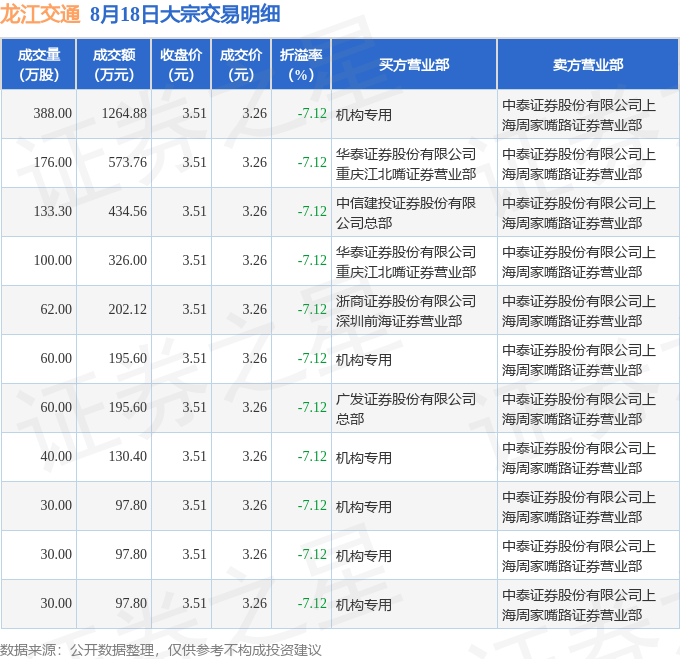The image size is (680, 659).
Task: Click the 收盘价(元) column header
Action: pos(181,64)
